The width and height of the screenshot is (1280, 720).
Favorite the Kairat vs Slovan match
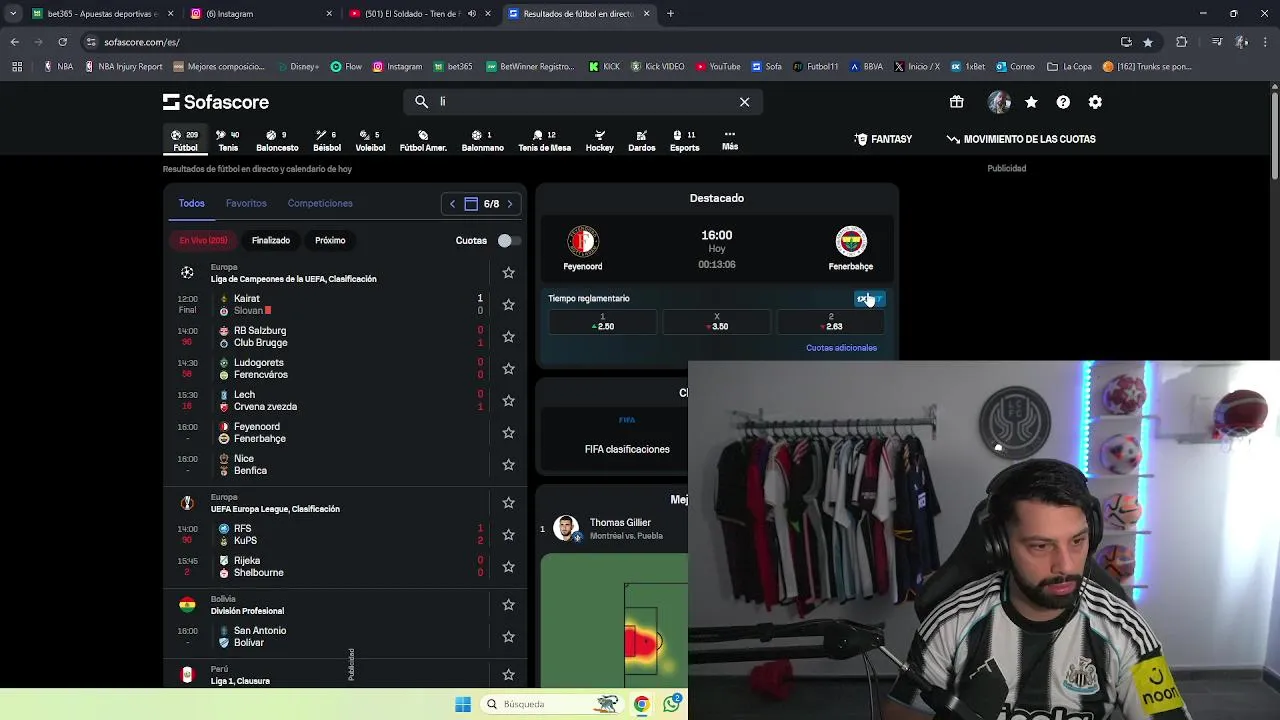point(508,304)
